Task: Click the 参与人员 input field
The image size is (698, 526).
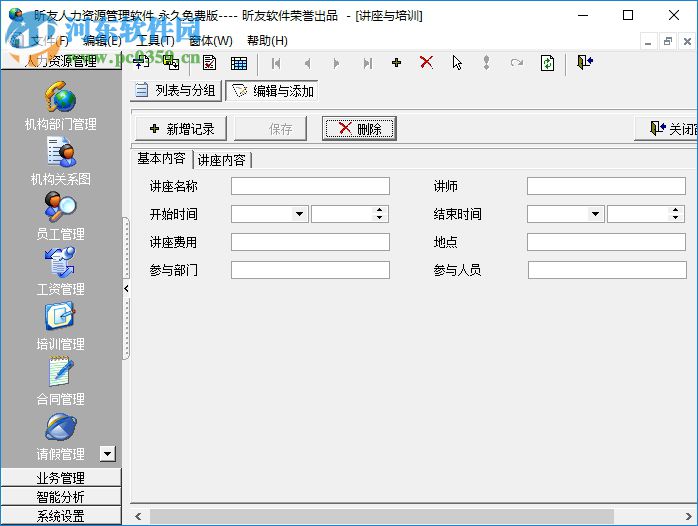Action: [x=607, y=270]
